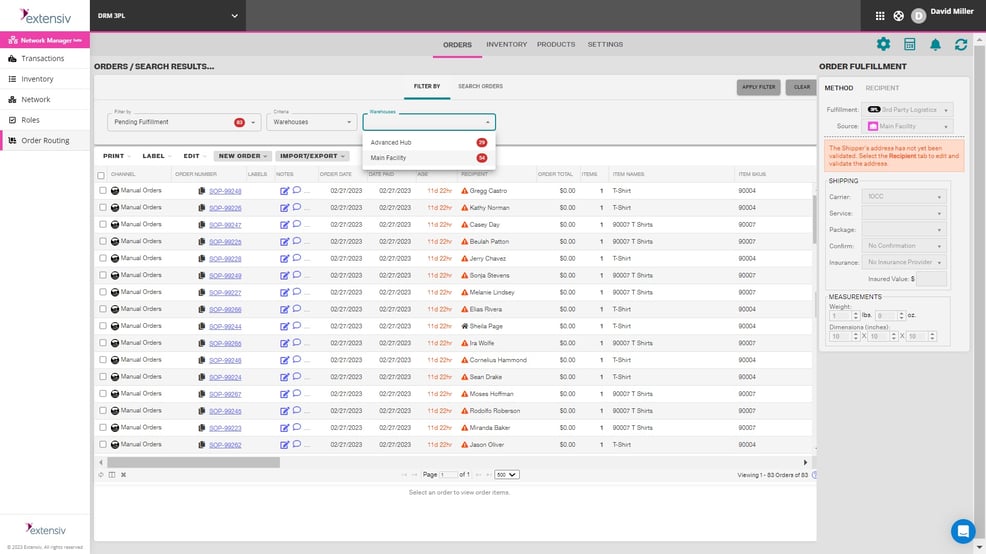The height and width of the screenshot is (554, 986).
Task: Open the chat support bubble icon
Action: pyautogui.click(x=963, y=531)
